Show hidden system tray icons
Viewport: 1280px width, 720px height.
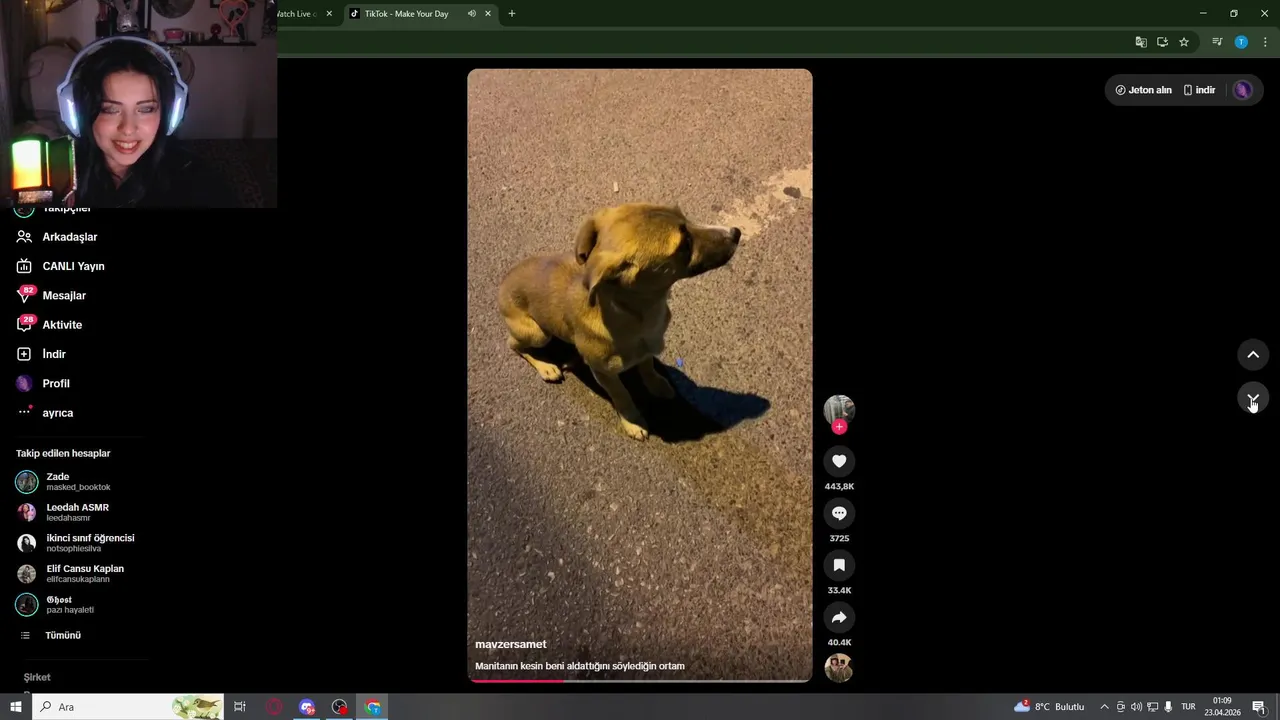tap(1104, 707)
